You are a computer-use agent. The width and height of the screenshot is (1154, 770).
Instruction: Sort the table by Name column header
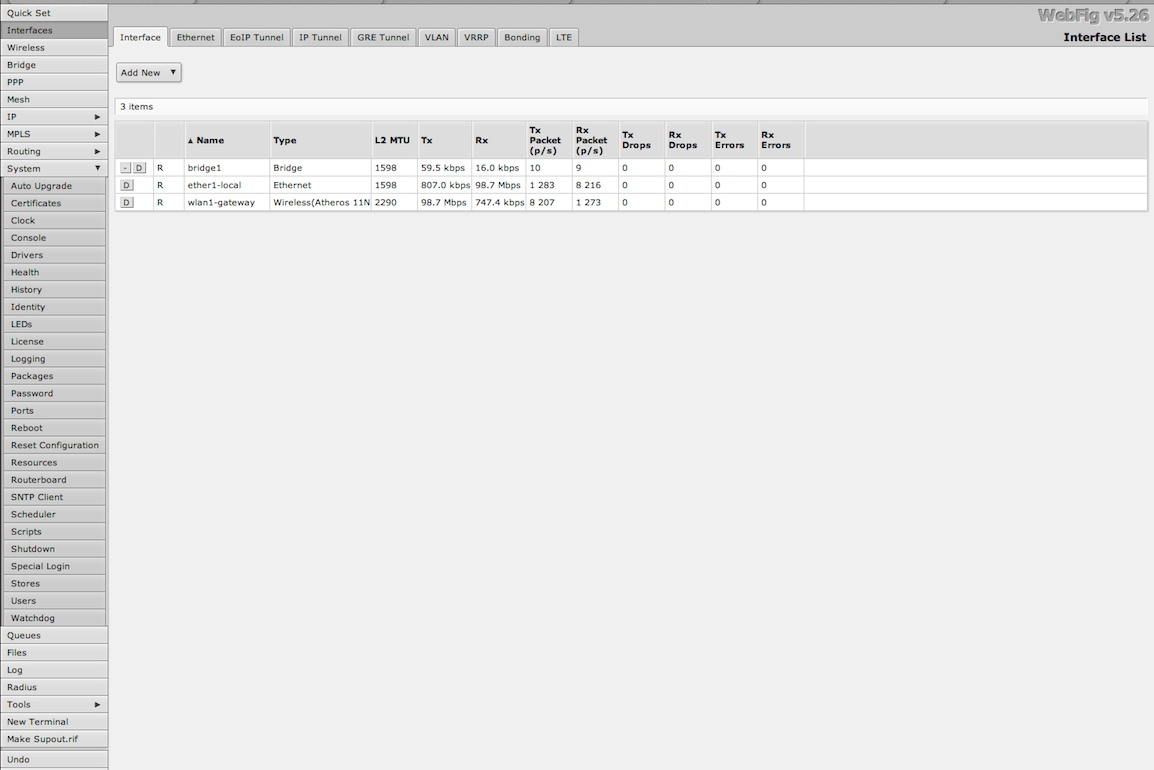pyautogui.click(x=210, y=140)
